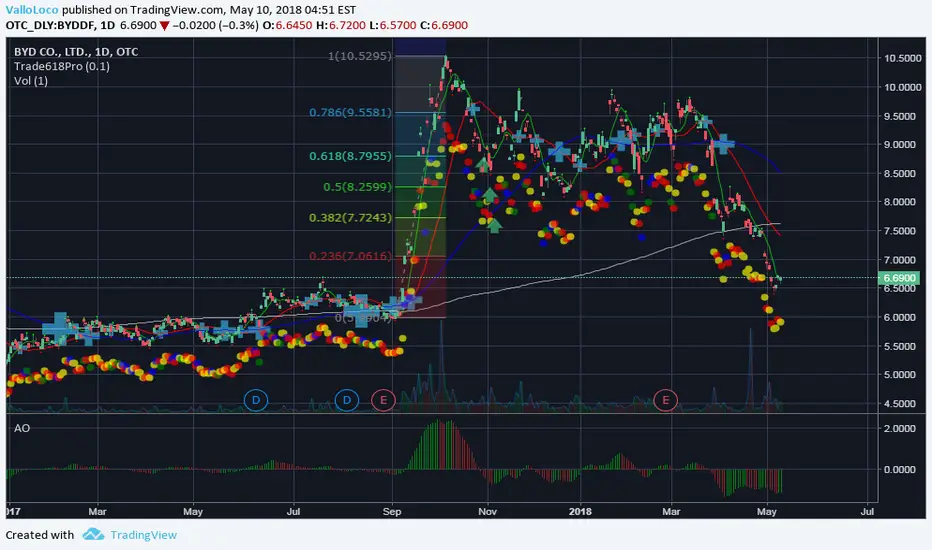Click the 0.382(7.7243) Fibonacci level label
The width and height of the screenshot is (932, 550).
351,218
